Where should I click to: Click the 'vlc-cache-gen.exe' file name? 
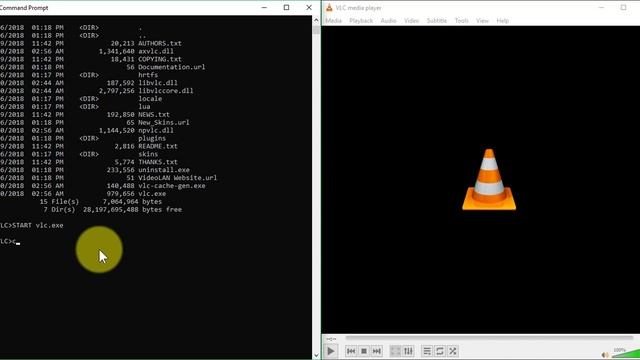point(171,186)
